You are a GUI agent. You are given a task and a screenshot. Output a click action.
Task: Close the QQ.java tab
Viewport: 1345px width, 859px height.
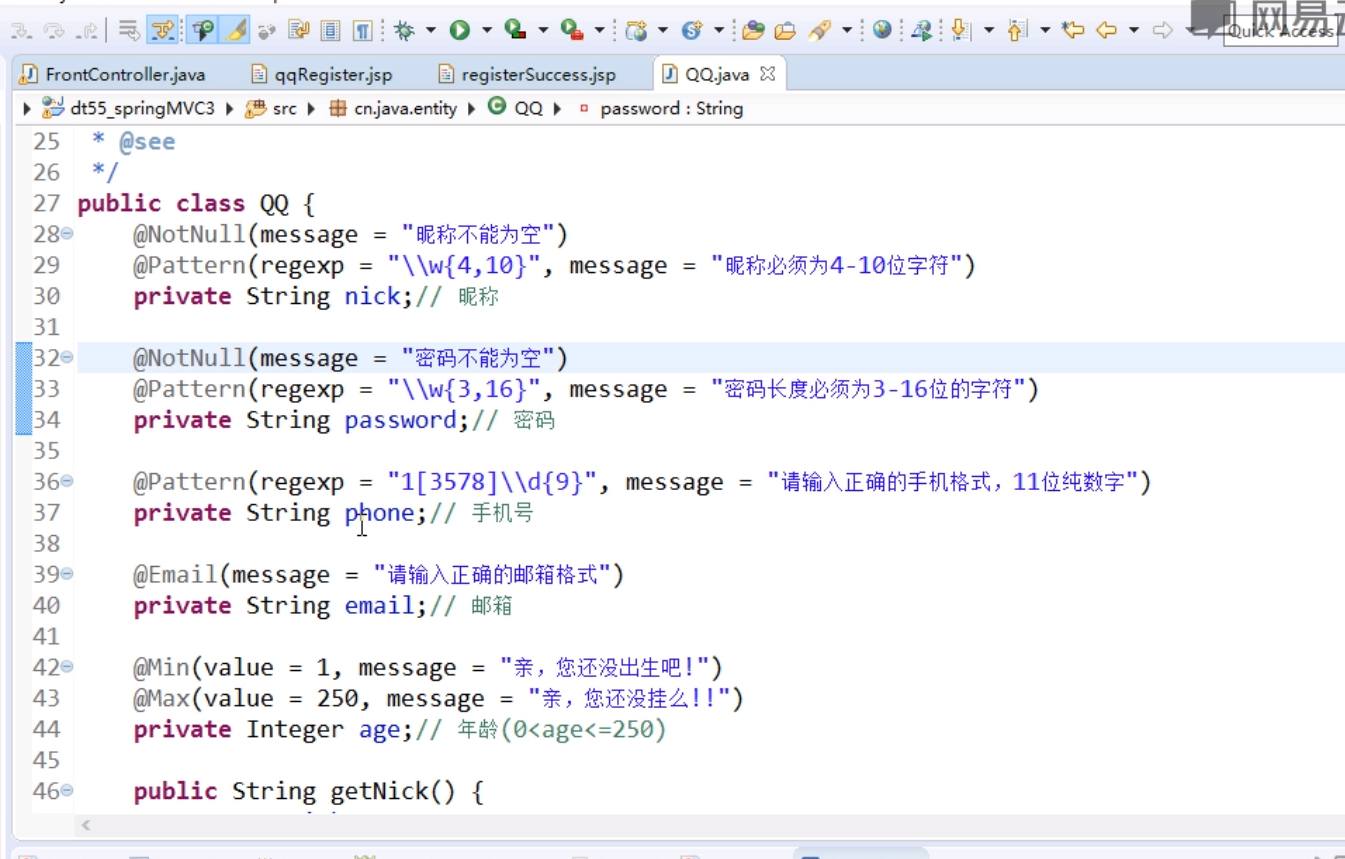(768, 73)
